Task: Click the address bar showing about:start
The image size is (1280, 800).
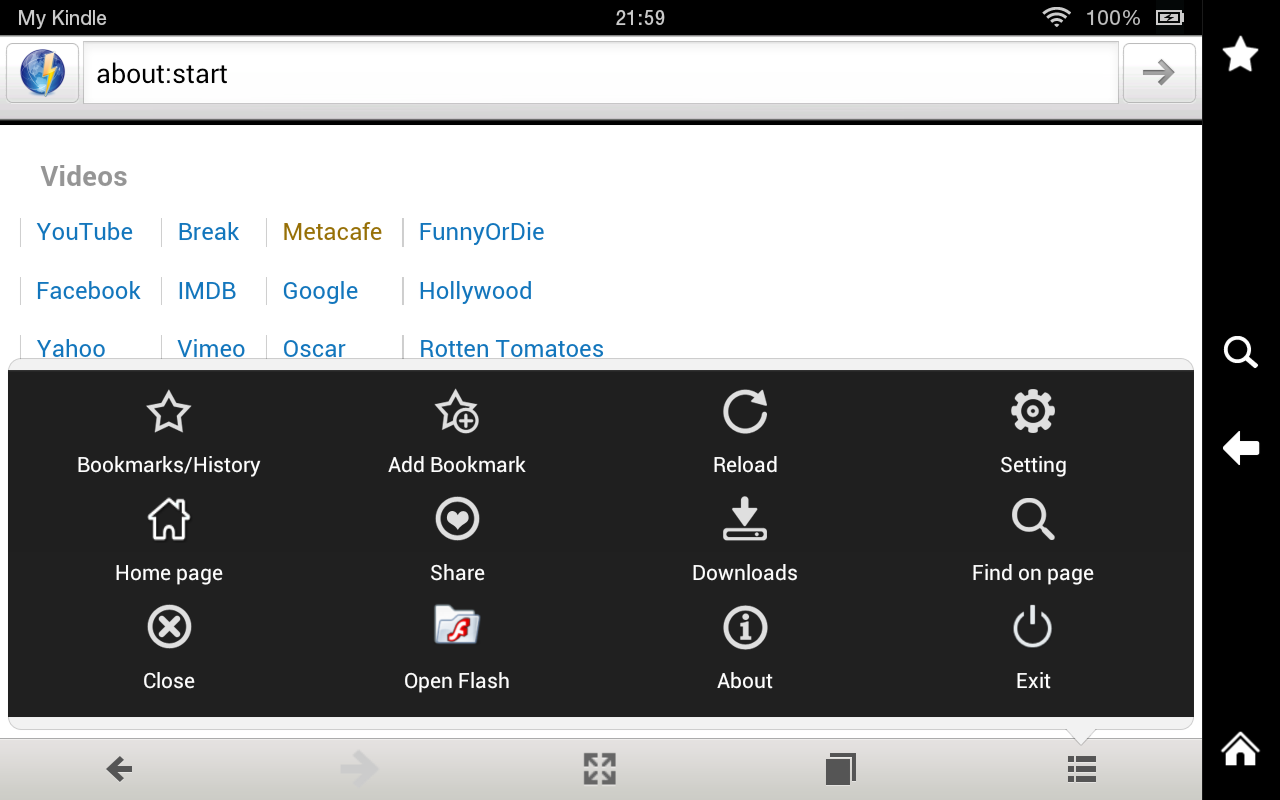Action: coord(600,73)
